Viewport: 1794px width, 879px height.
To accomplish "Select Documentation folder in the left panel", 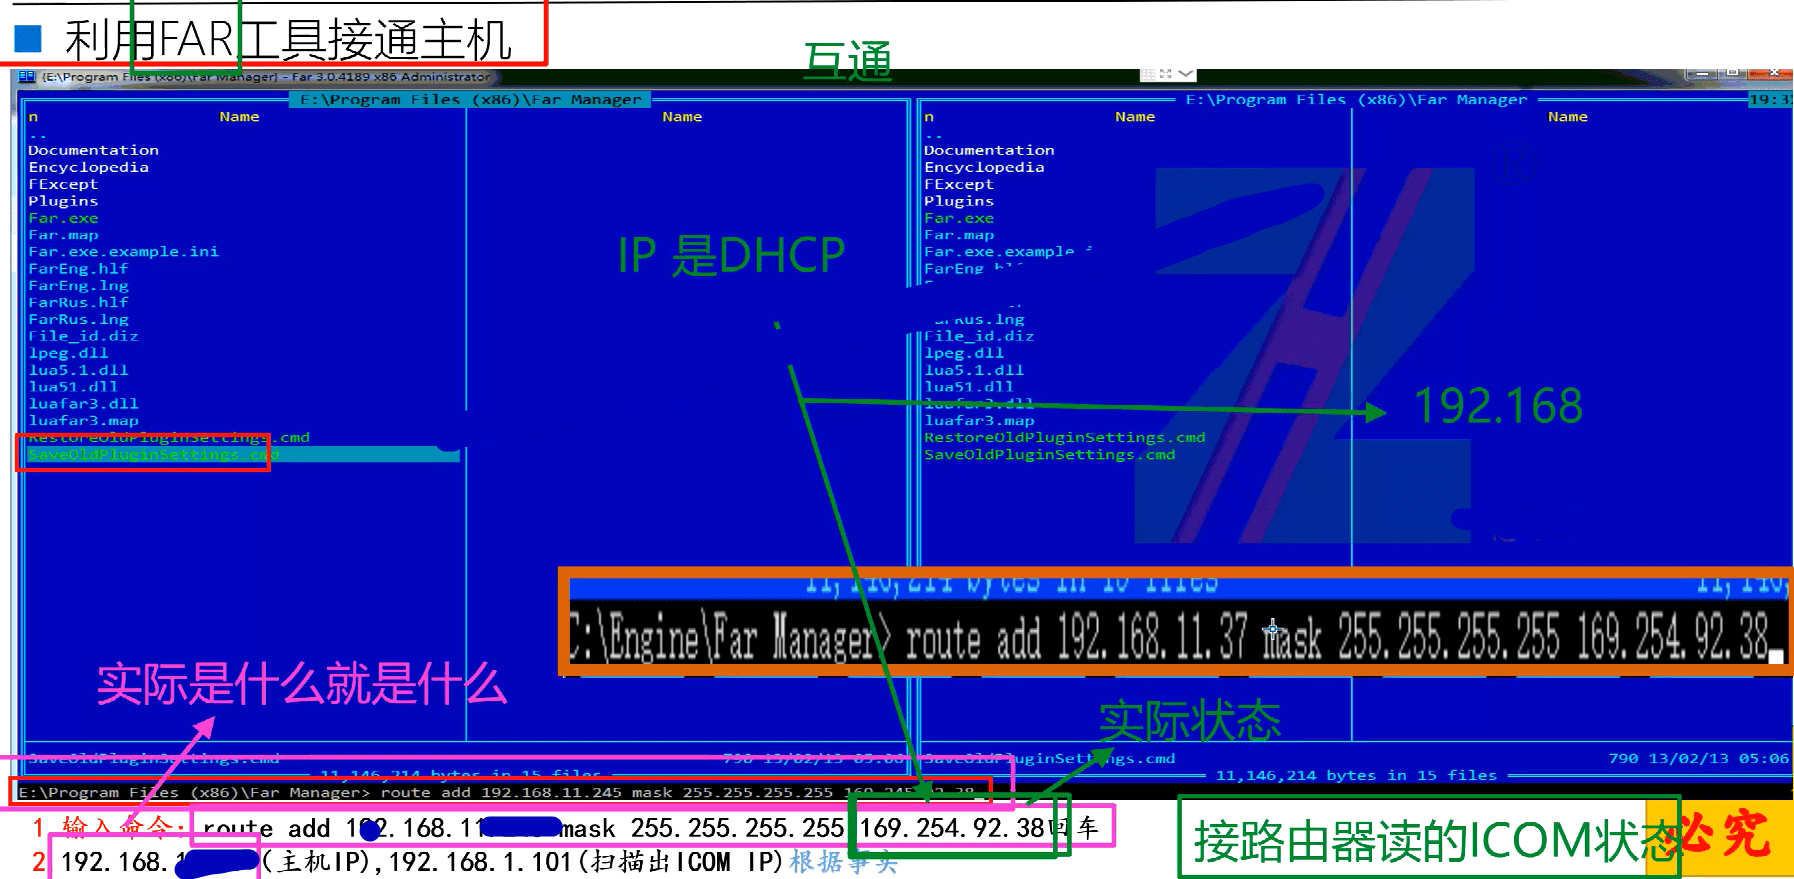I will pos(93,150).
